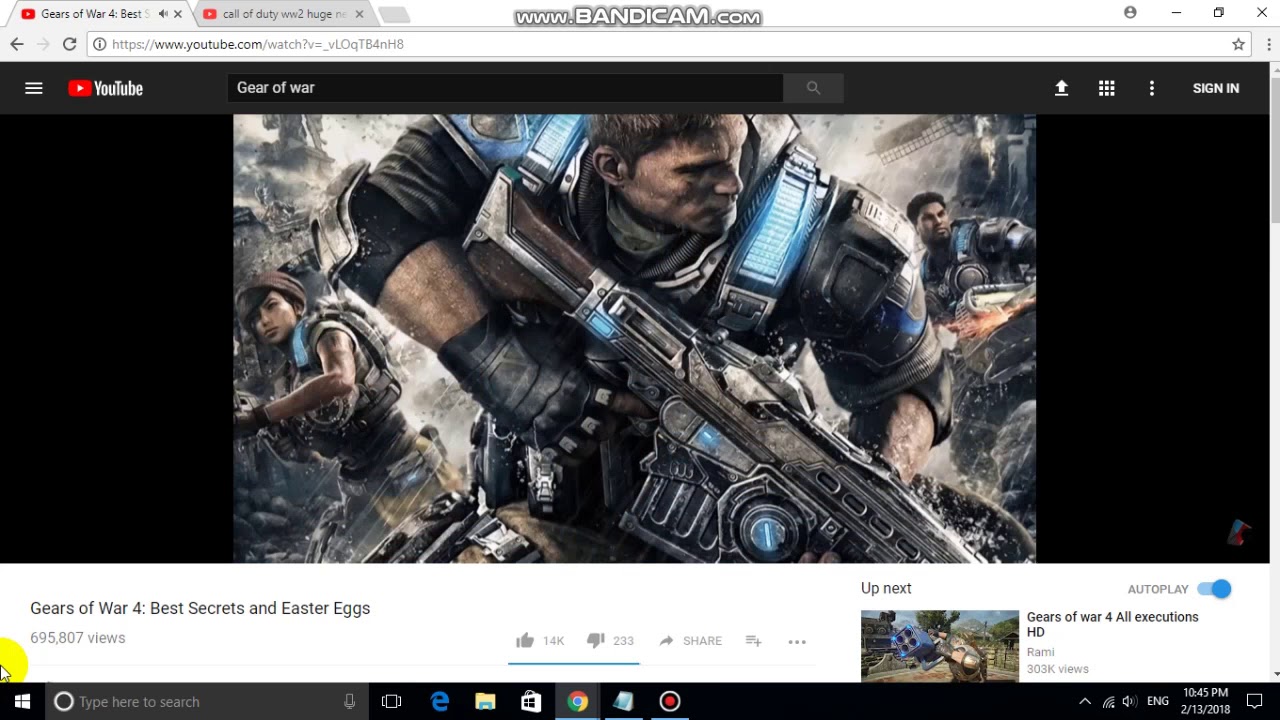Open the YouTube guide hamburger menu

click(x=34, y=88)
